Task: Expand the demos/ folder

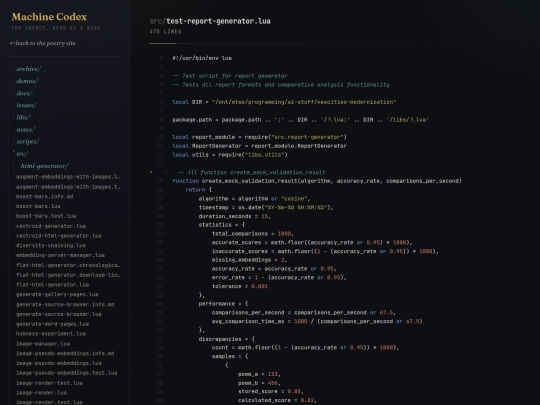Action: (27, 81)
